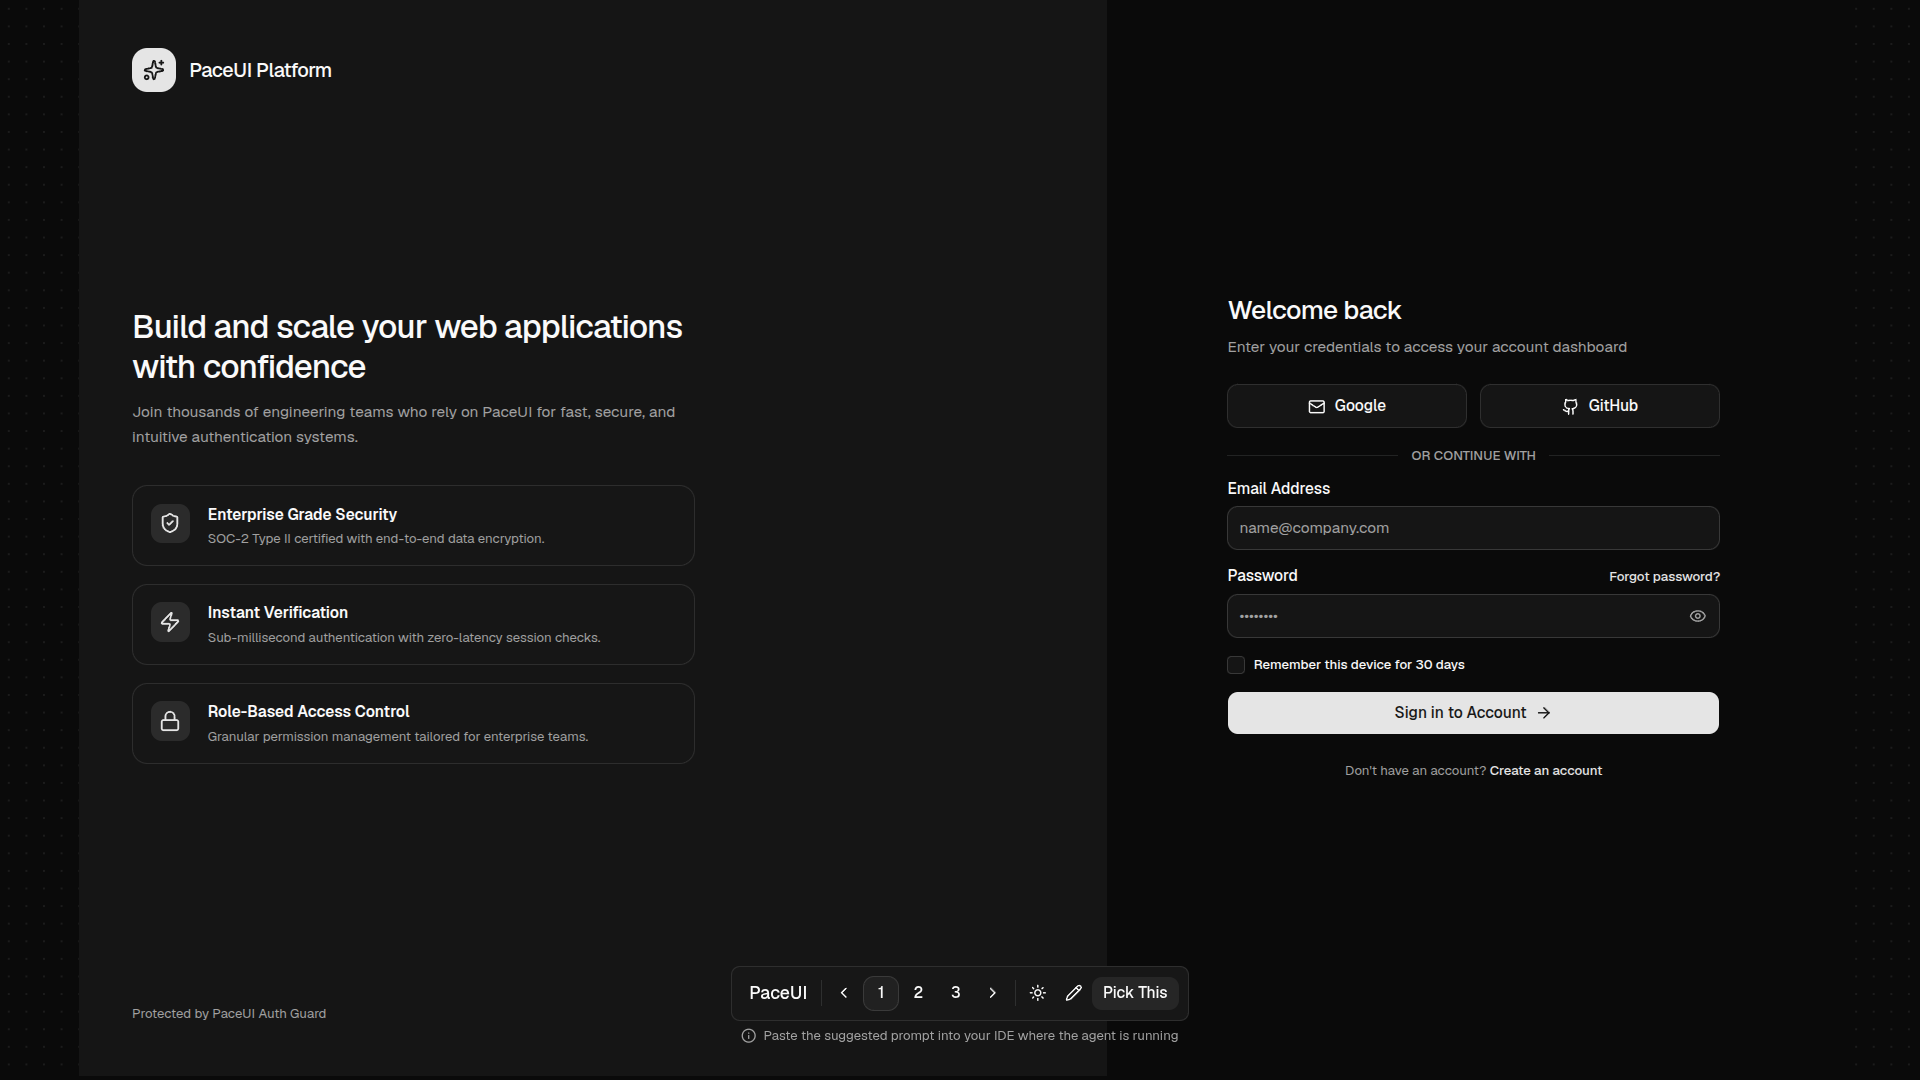Click 'Don't have an account?' text
Screen dimensions: 1920x1080
(1415, 771)
